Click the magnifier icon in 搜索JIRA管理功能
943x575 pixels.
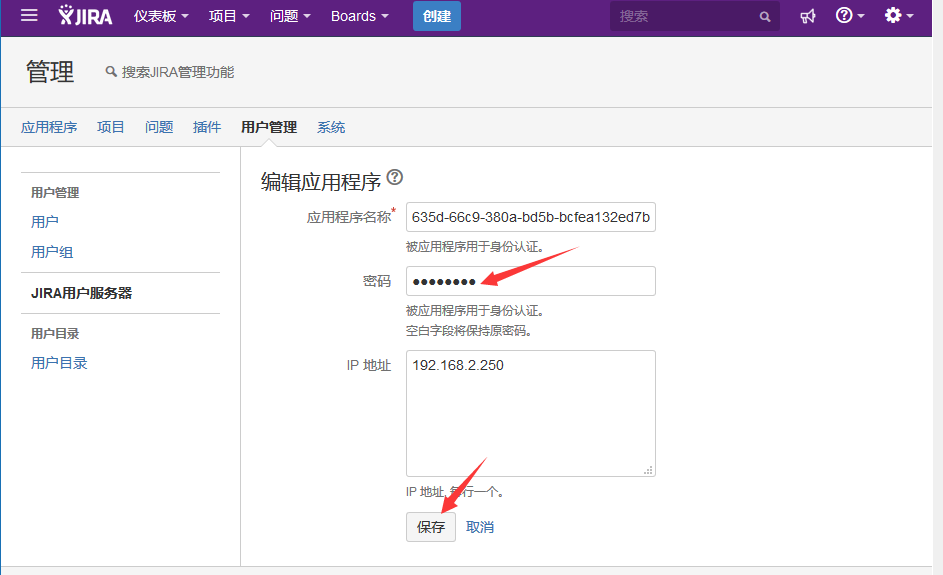pyautogui.click(x=111, y=72)
